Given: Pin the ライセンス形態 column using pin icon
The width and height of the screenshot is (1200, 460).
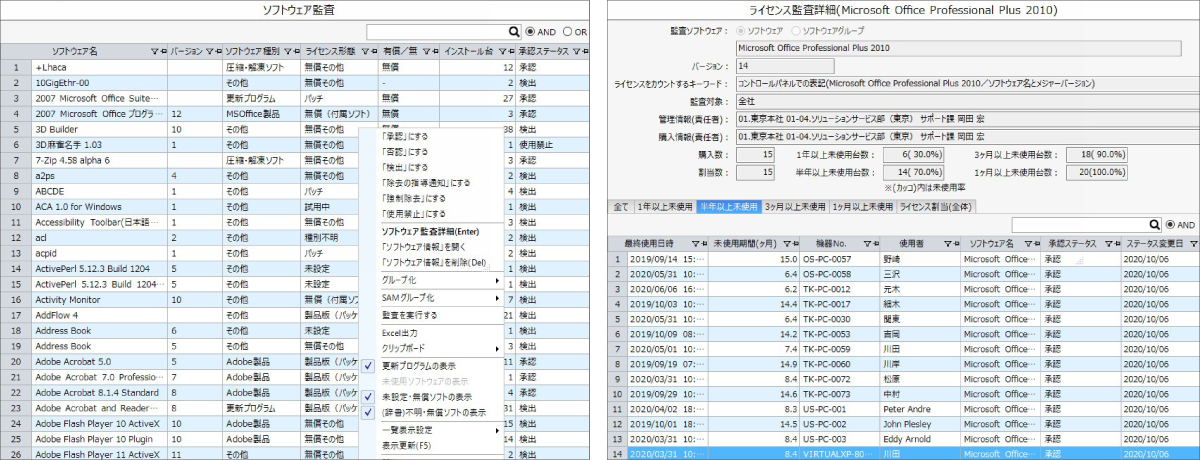Looking at the screenshot, I should [x=372, y=50].
